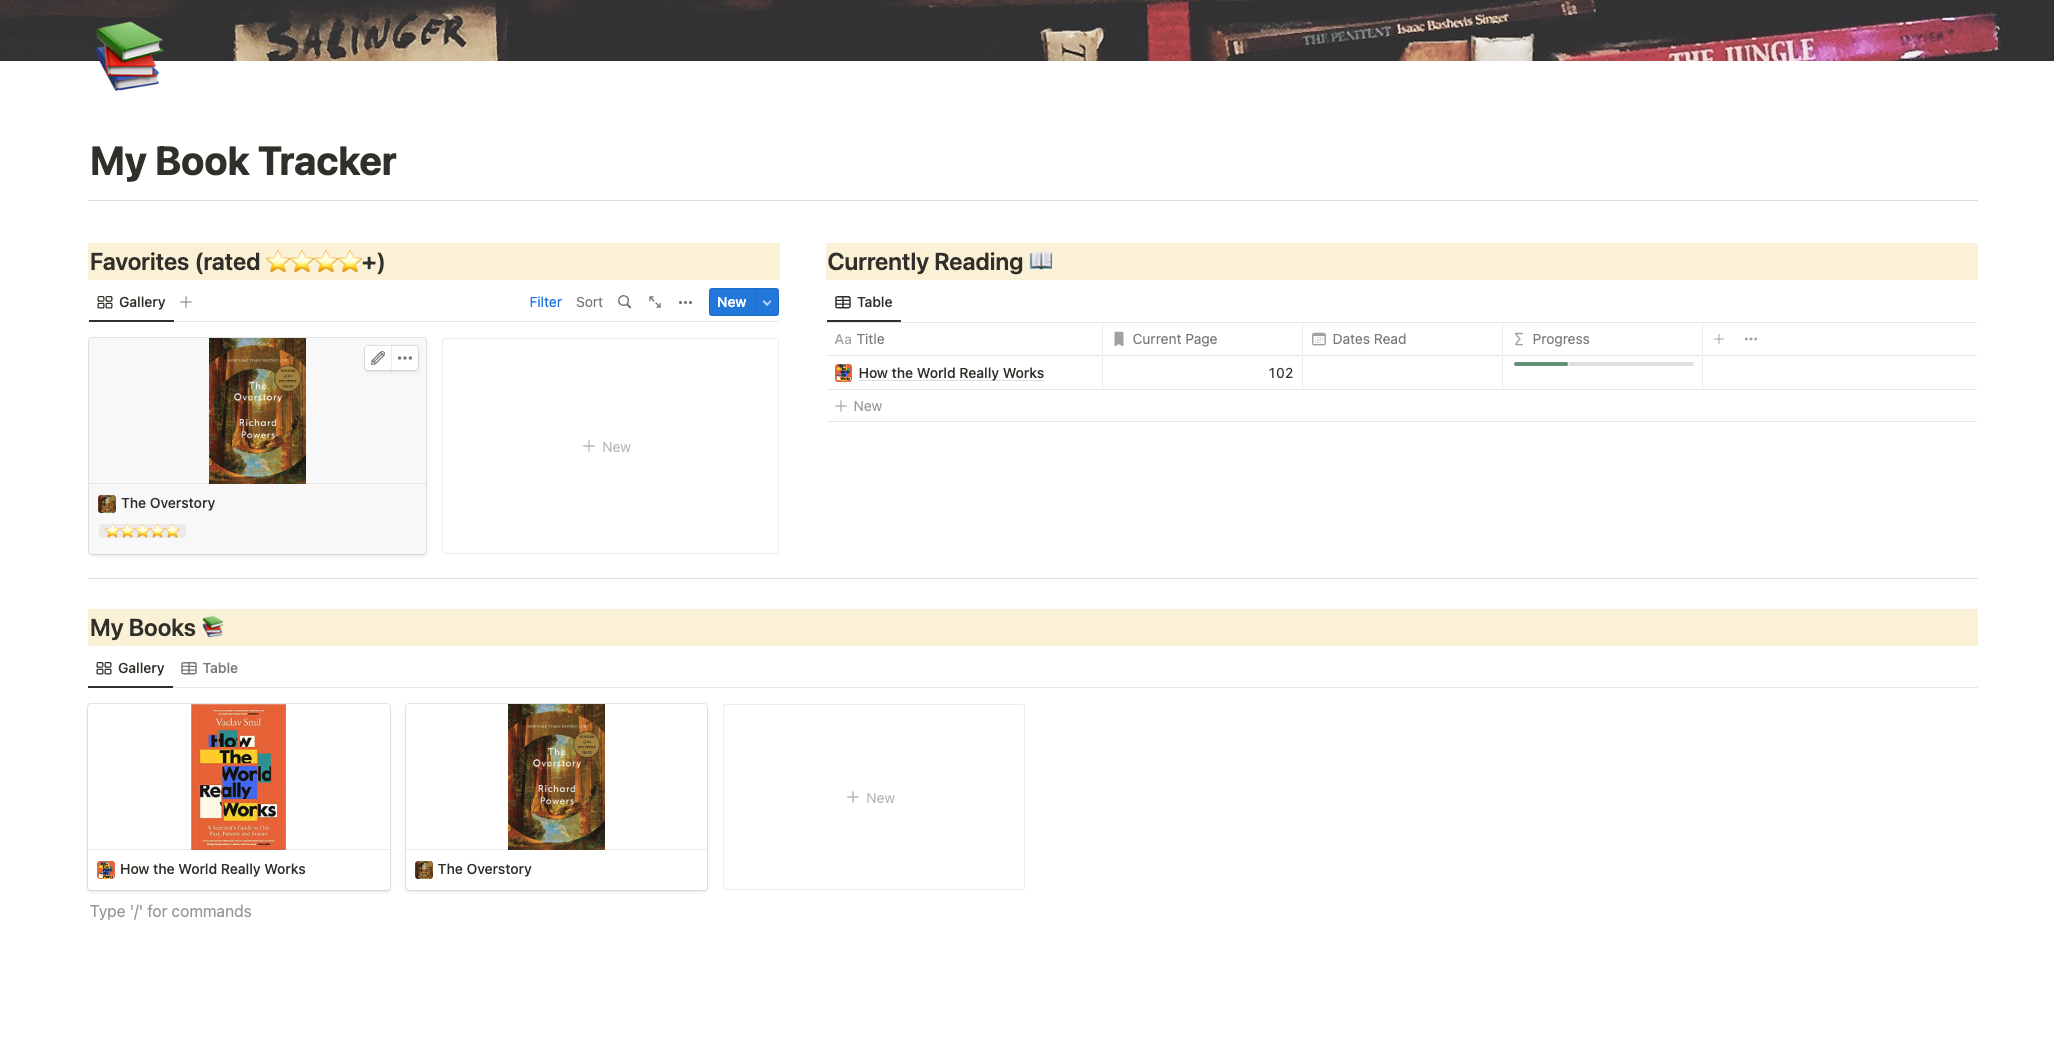Open the Progress column header menu
Screen dimensions: 2054x1047
tap(1560, 339)
